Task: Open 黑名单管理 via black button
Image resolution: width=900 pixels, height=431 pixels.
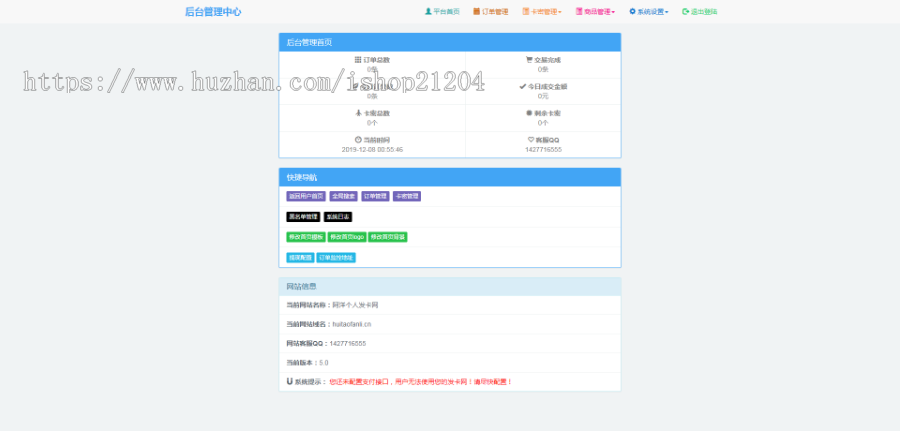Action: 303,217
